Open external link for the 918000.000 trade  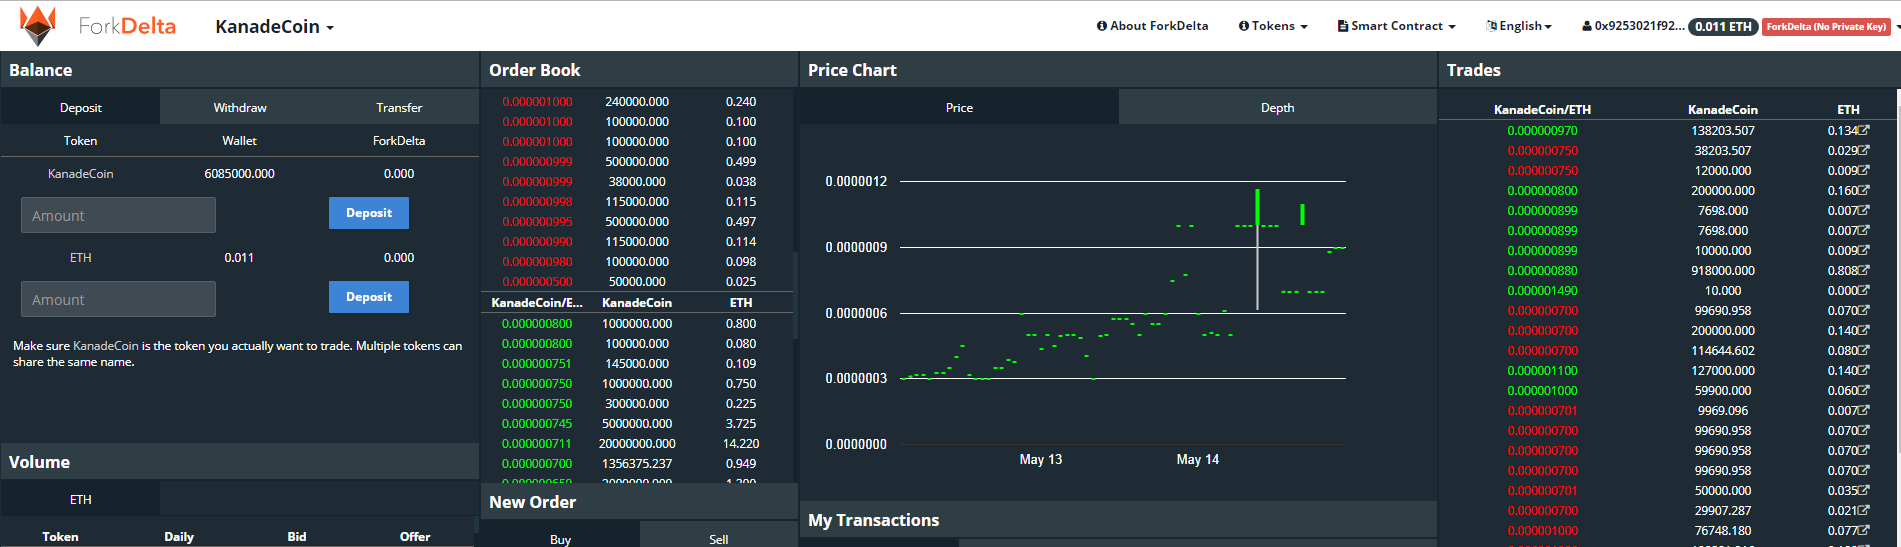point(1864,270)
